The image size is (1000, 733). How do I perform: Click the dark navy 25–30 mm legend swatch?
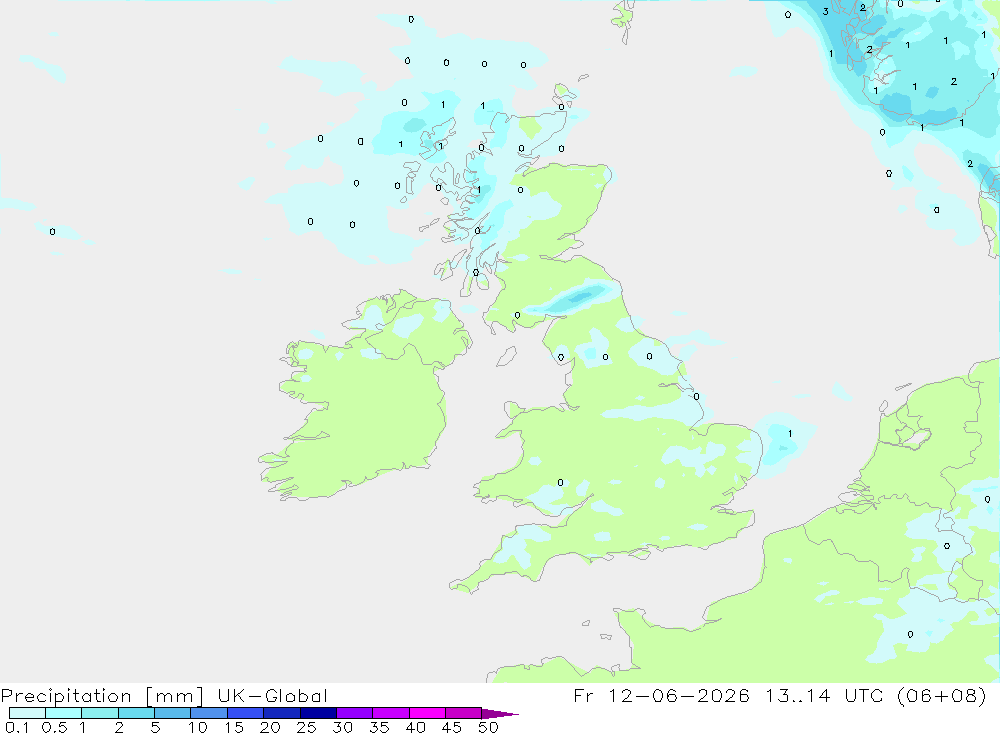(318, 713)
